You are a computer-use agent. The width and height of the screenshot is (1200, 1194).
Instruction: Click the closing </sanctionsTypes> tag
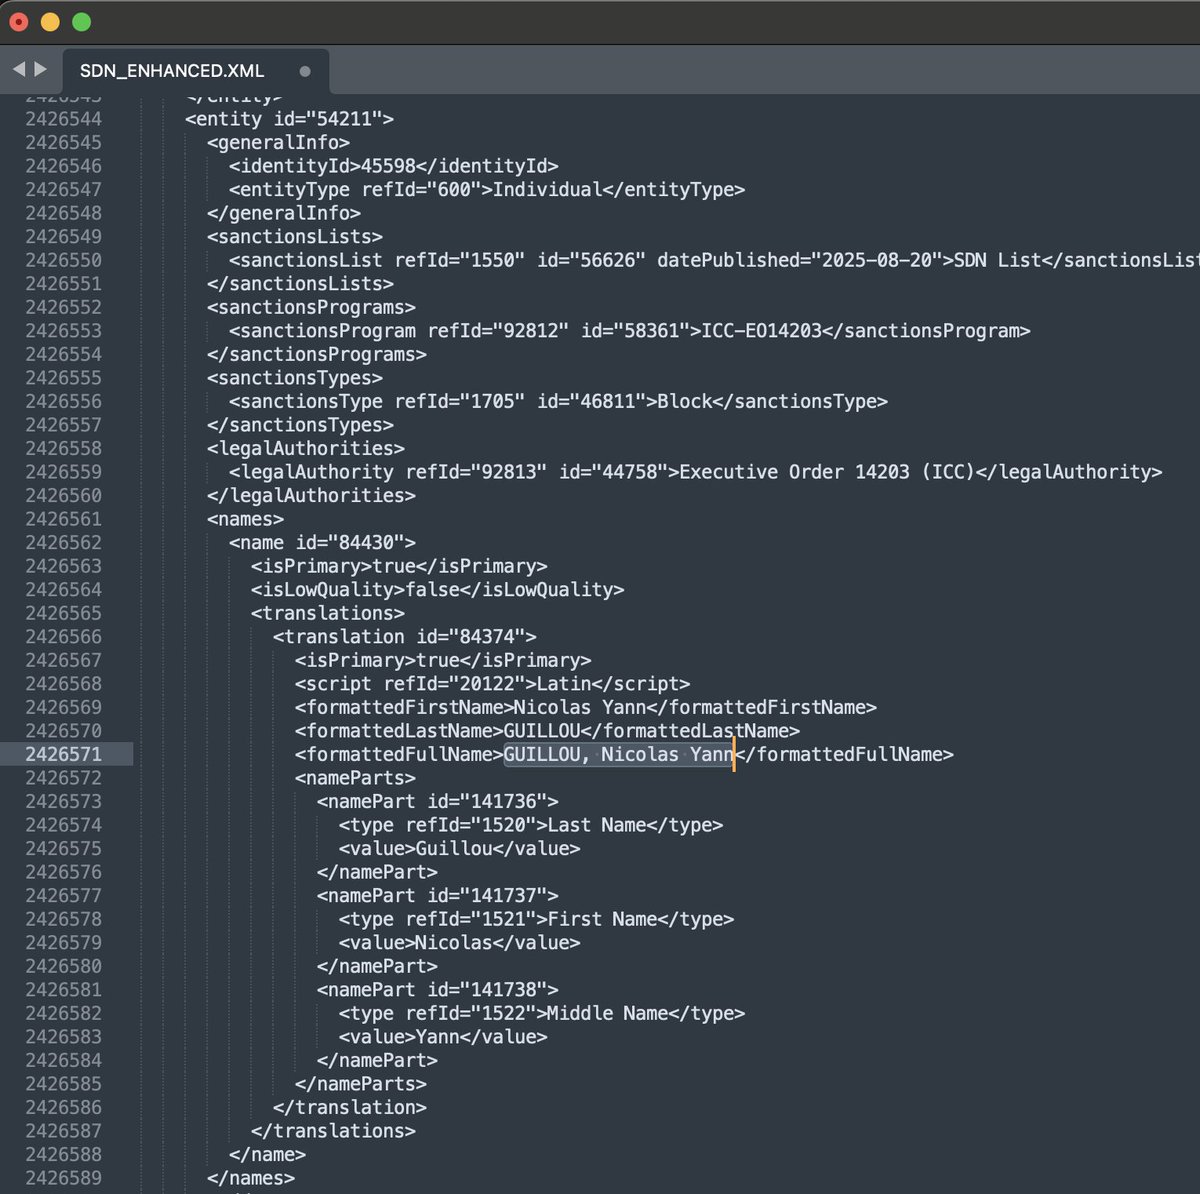(301, 425)
